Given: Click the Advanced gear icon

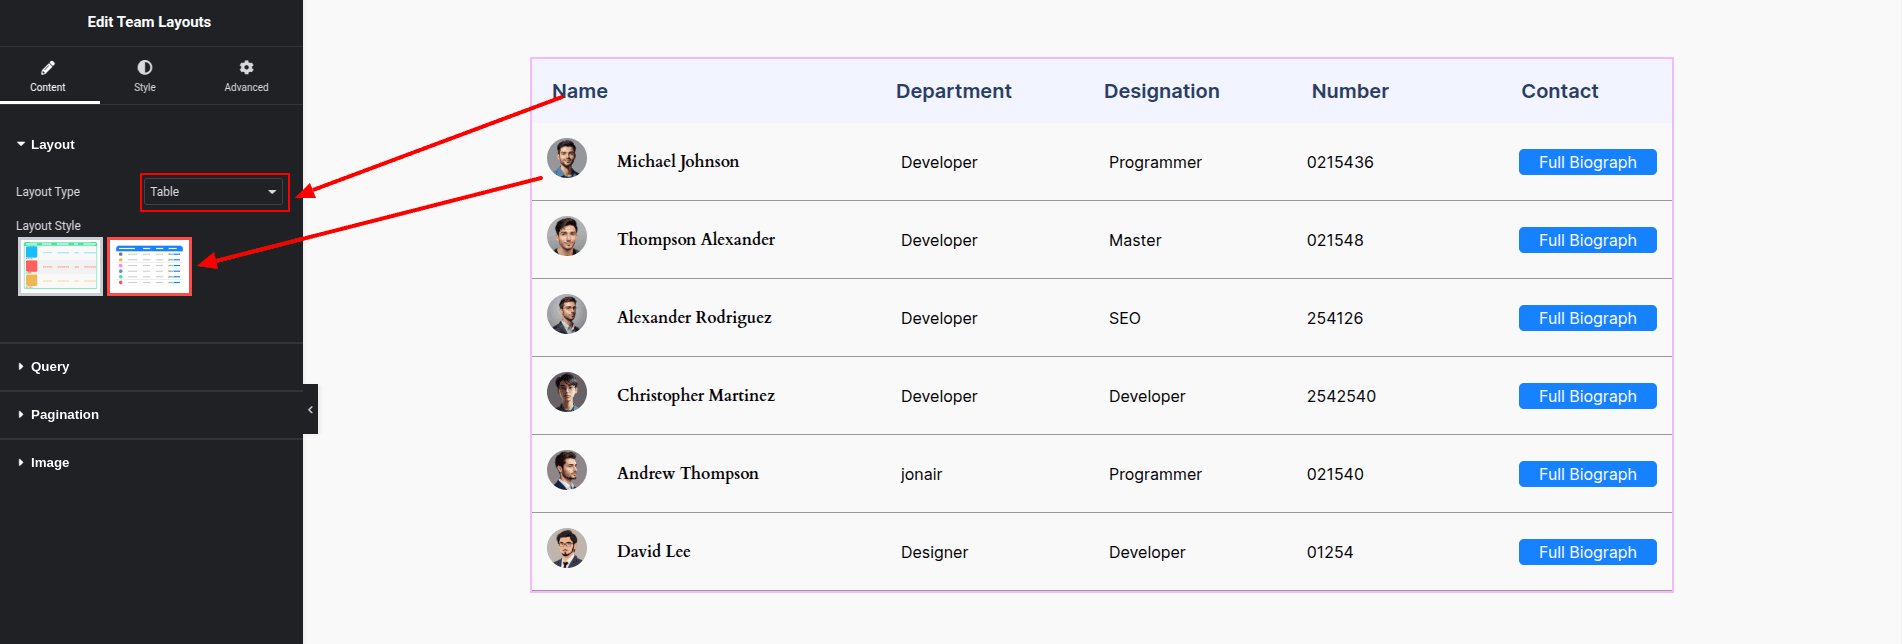Looking at the screenshot, I should [246, 68].
